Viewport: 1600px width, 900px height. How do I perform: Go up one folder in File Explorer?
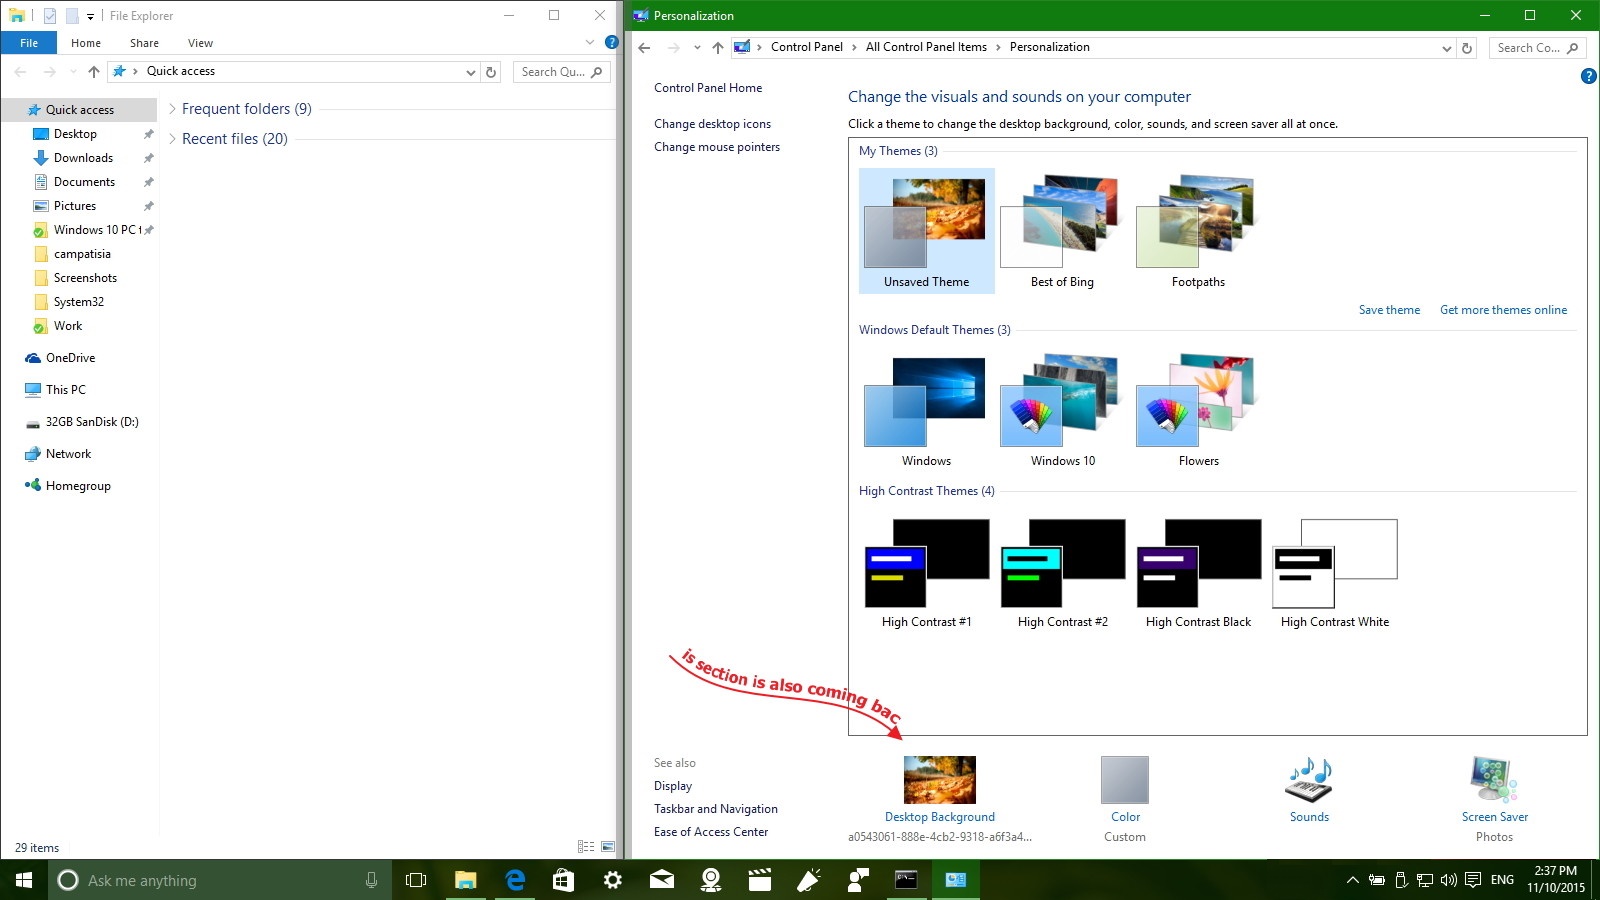point(94,72)
